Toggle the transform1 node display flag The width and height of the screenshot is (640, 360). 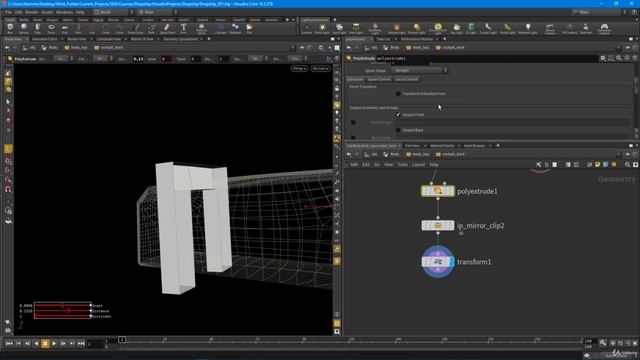452,262
